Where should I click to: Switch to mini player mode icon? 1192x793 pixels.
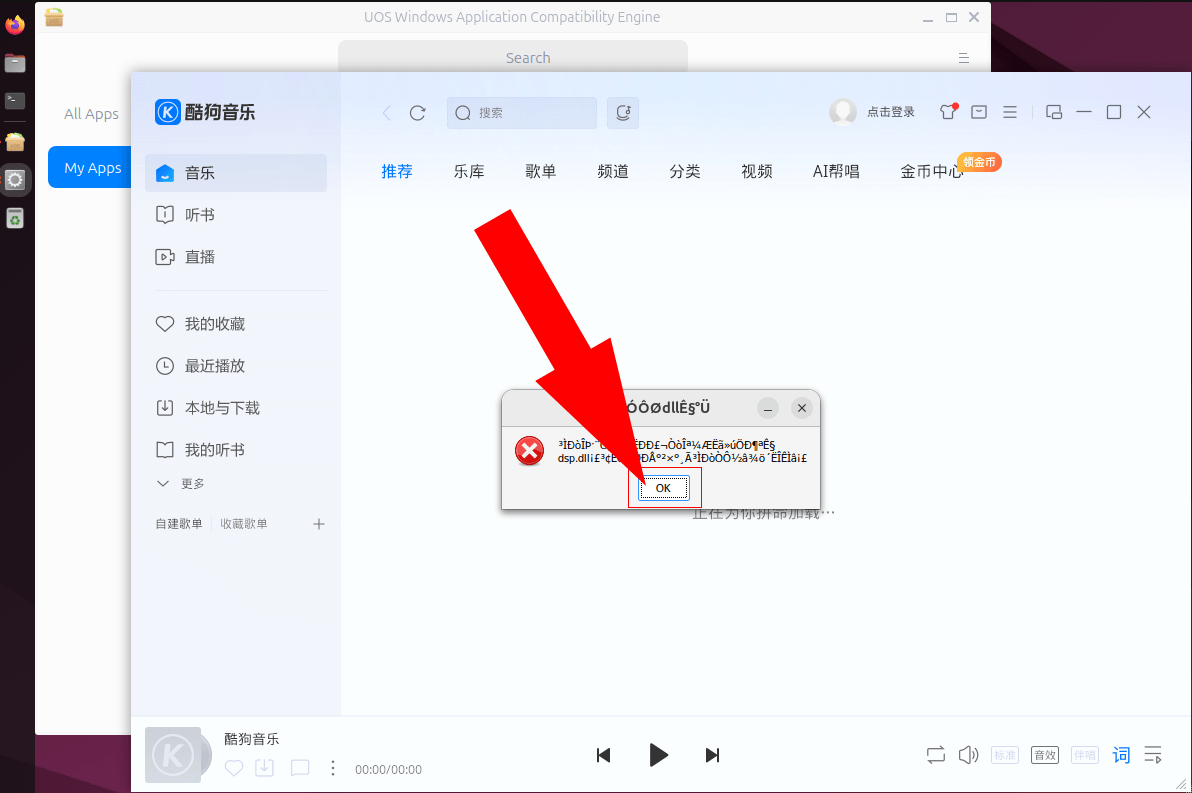(x=1054, y=112)
